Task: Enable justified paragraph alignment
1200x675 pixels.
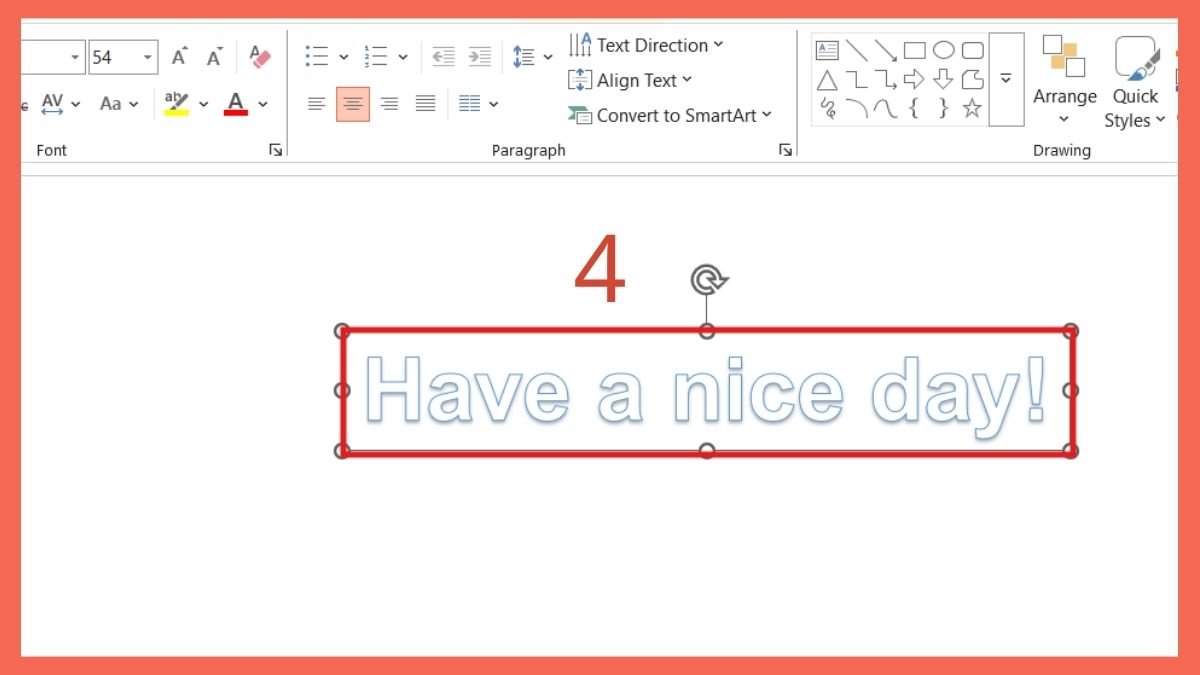Action: [x=425, y=103]
